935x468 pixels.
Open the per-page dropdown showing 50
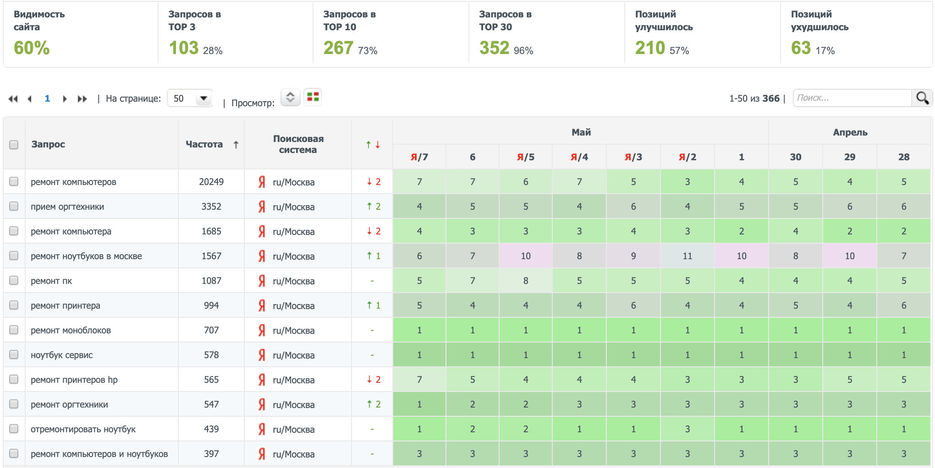(x=190, y=99)
